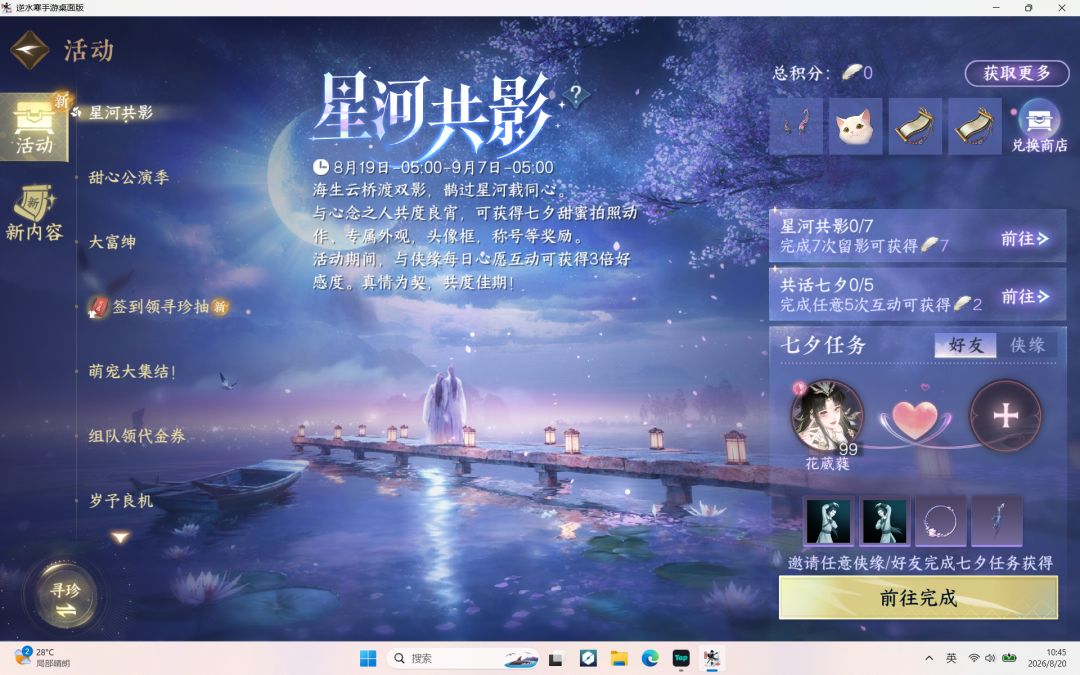Viewport: 1080px width, 675px height.
Task: Click the 逆水寒 game taskbar icon
Action: (x=712, y=658)
